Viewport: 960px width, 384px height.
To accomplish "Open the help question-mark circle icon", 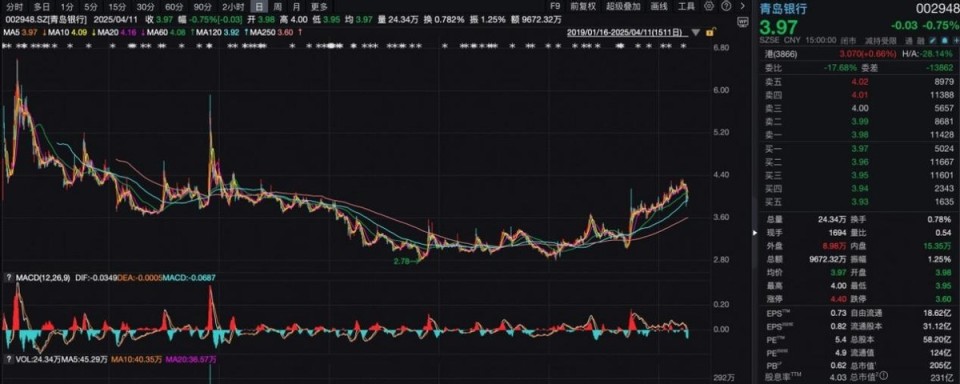I will click(x=725, y=7).
